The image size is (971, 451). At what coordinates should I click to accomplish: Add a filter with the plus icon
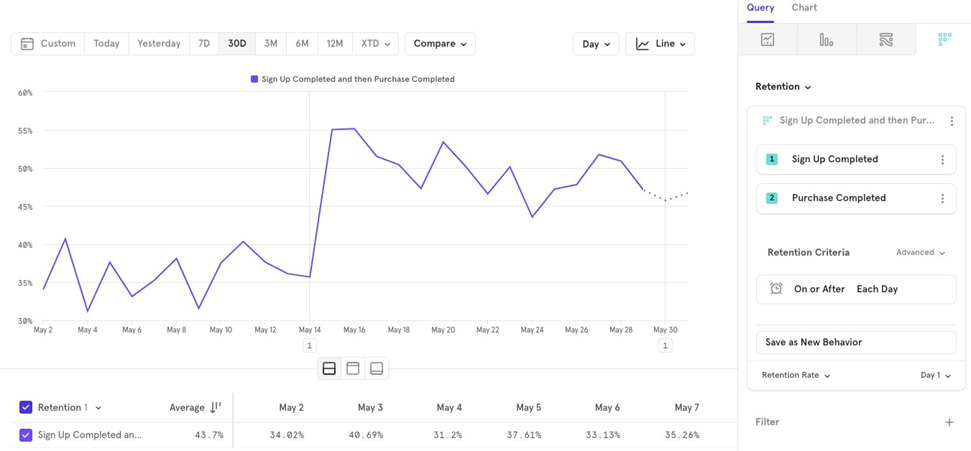949,422
